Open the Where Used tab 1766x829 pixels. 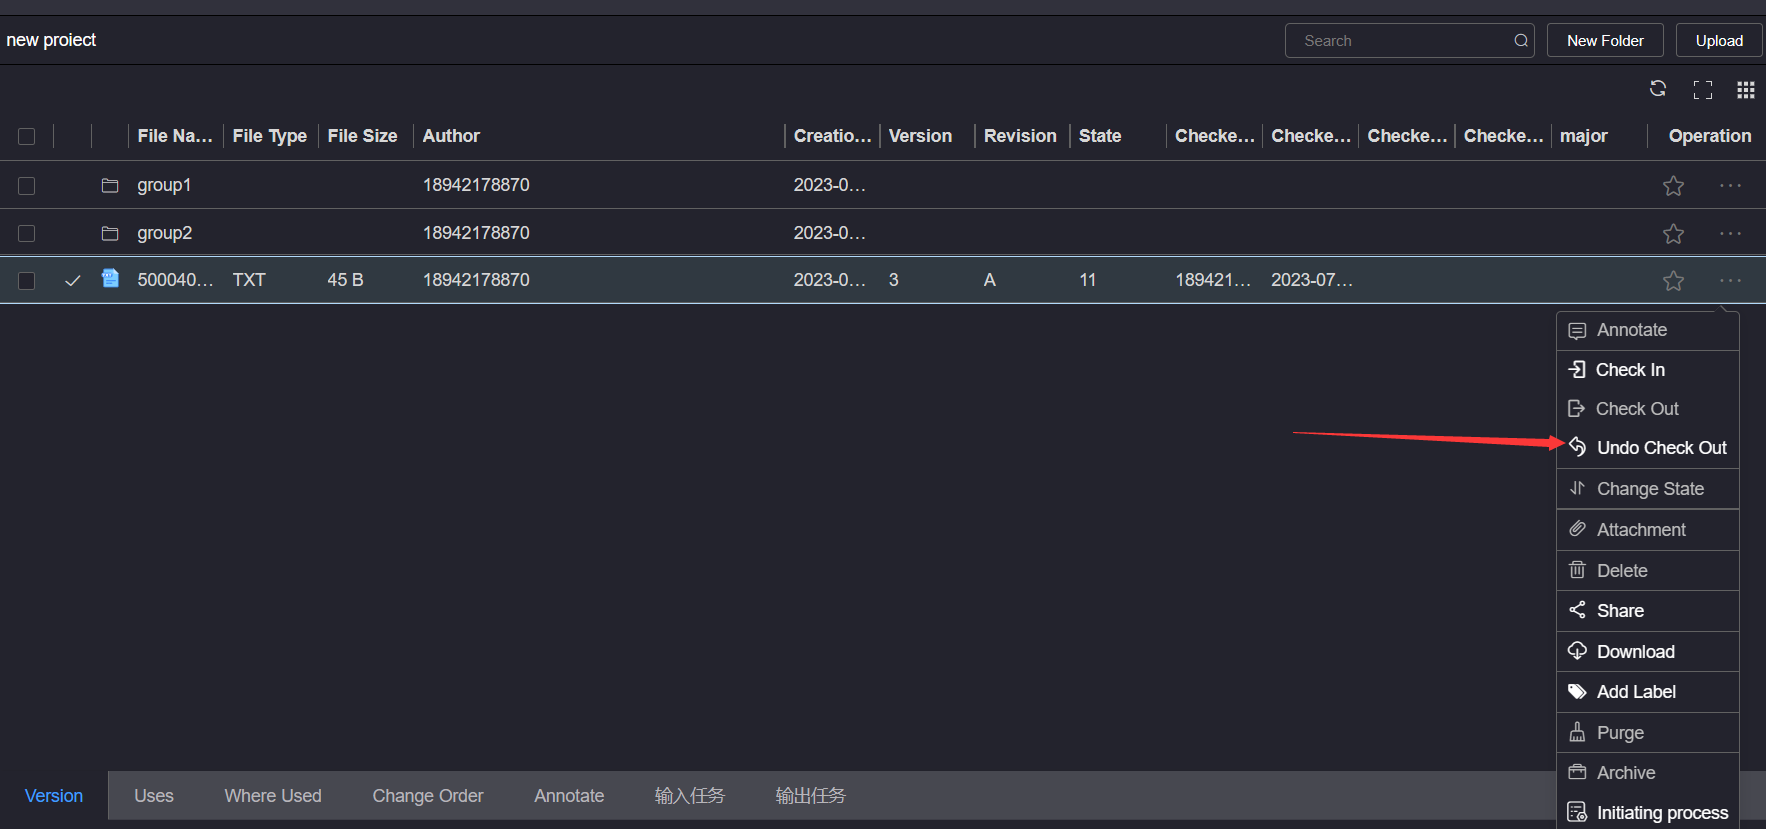pyautogui.click(x=273, y=796)
